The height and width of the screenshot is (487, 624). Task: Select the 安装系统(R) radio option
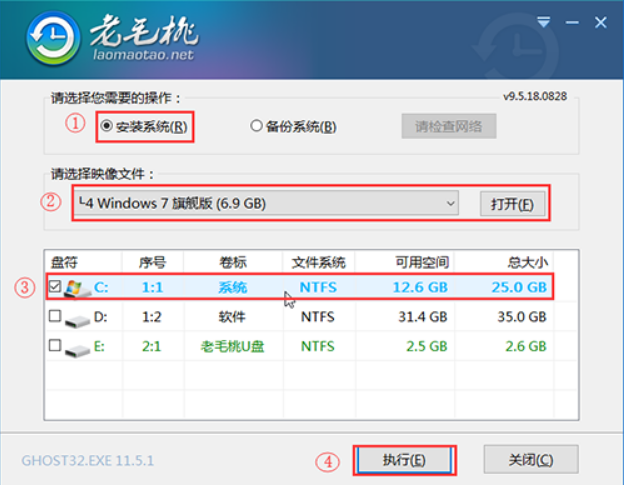click(x=105, y=127)
